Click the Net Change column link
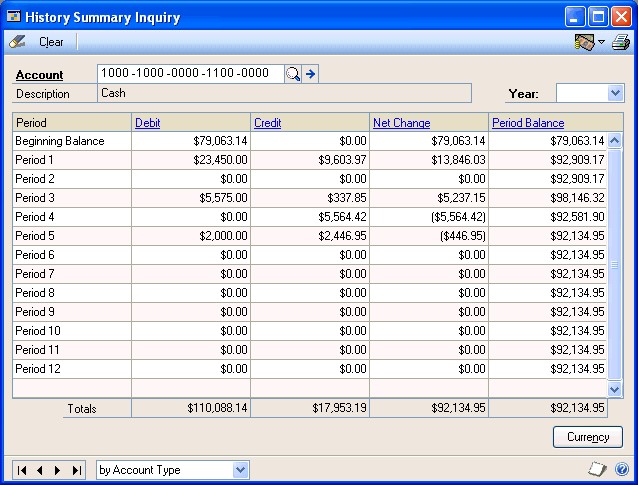 [402, 123]
